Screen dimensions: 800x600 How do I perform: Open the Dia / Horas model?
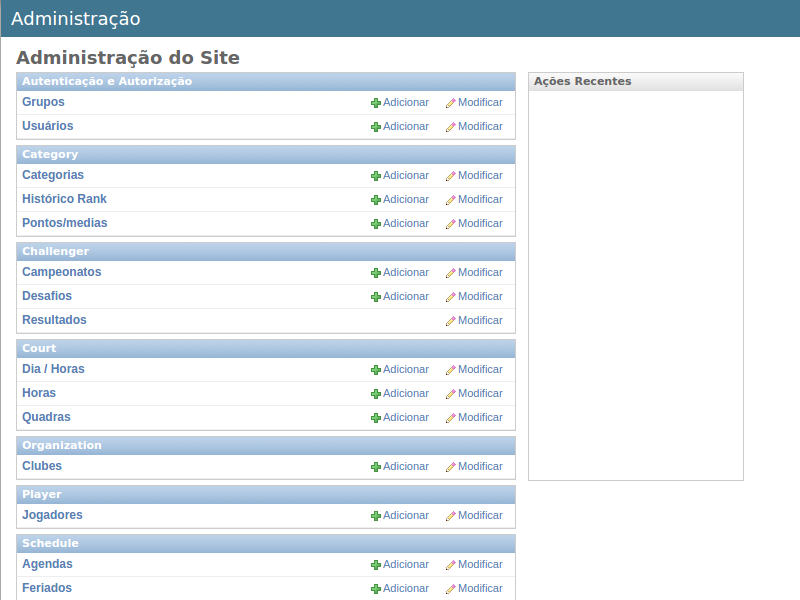click(x=53, y=369)
